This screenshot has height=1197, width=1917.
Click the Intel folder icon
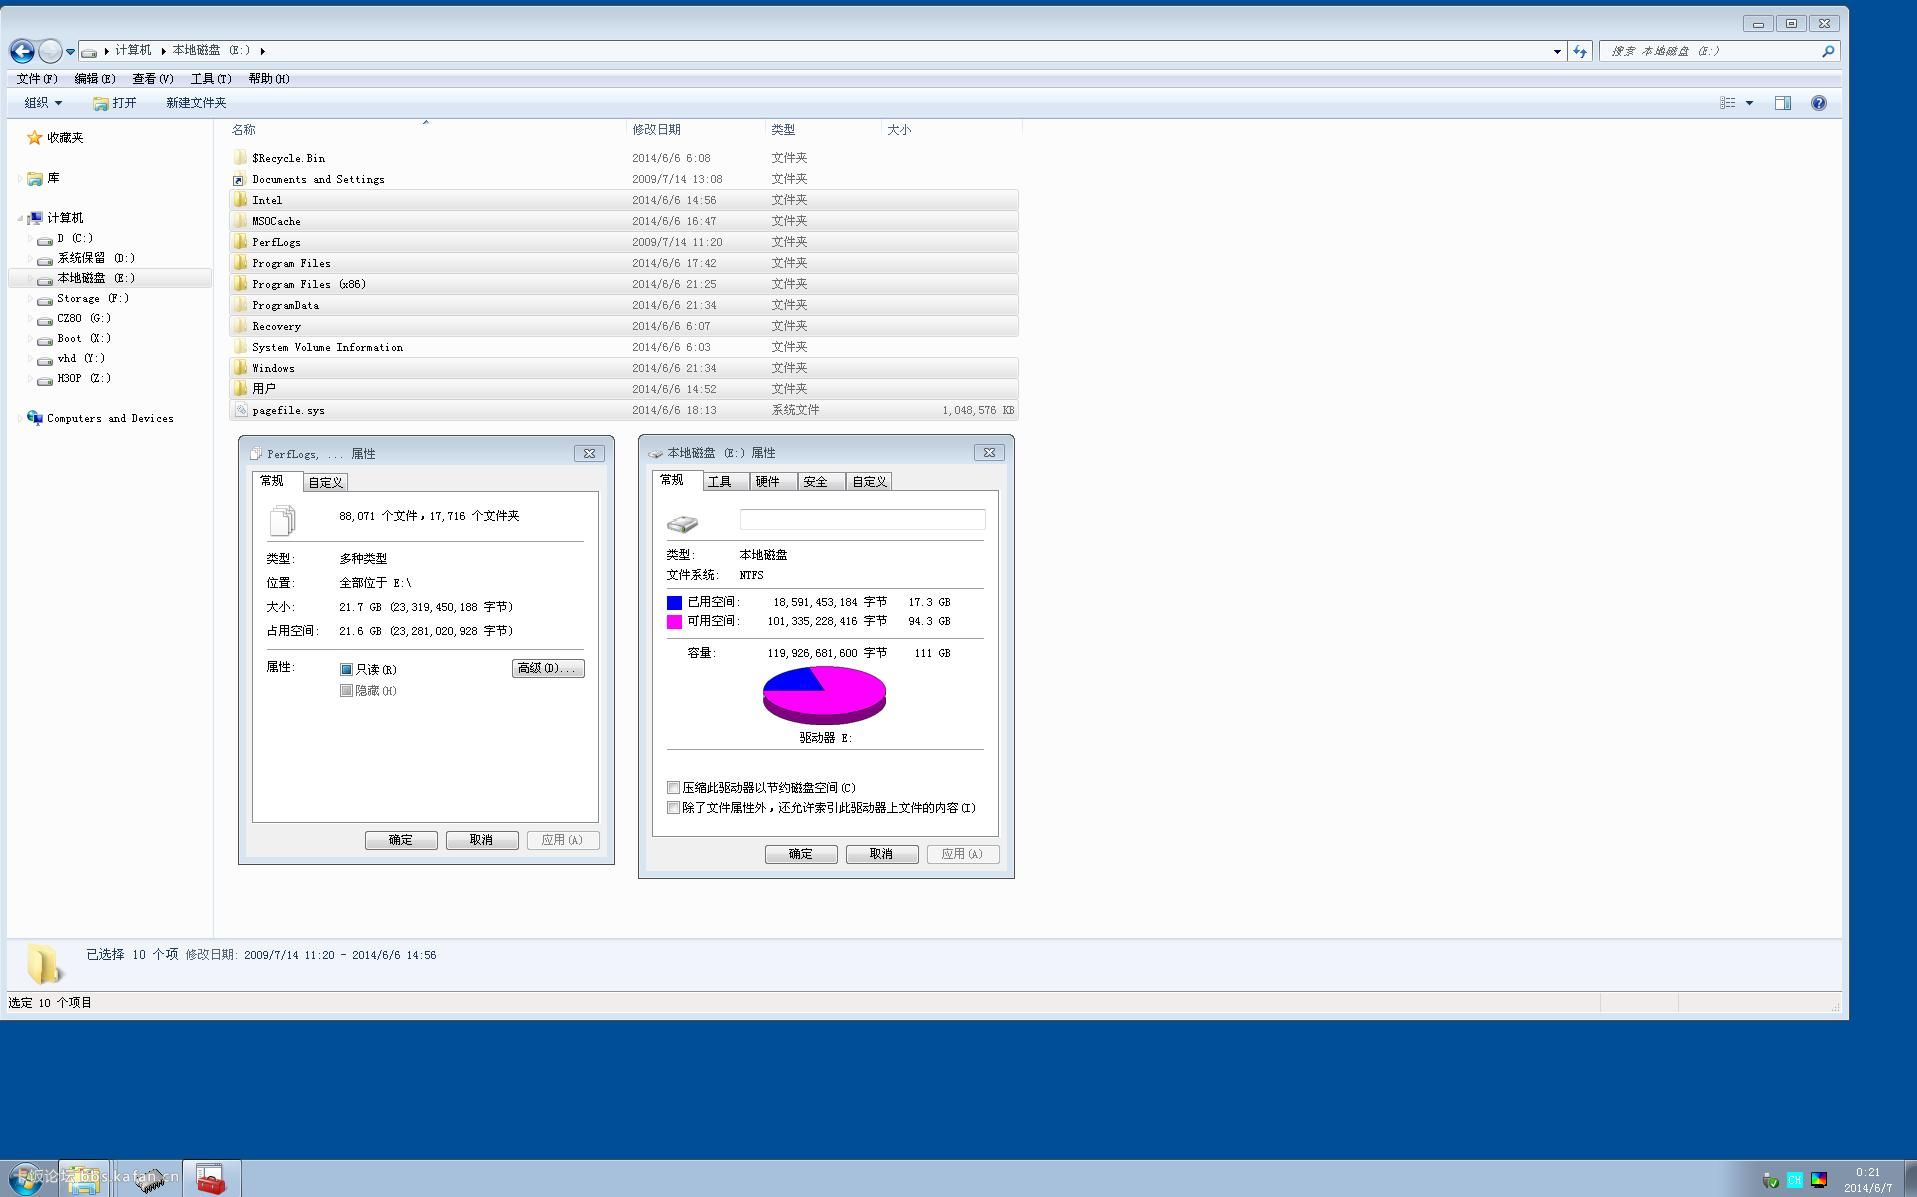click(x=240, y=200)
